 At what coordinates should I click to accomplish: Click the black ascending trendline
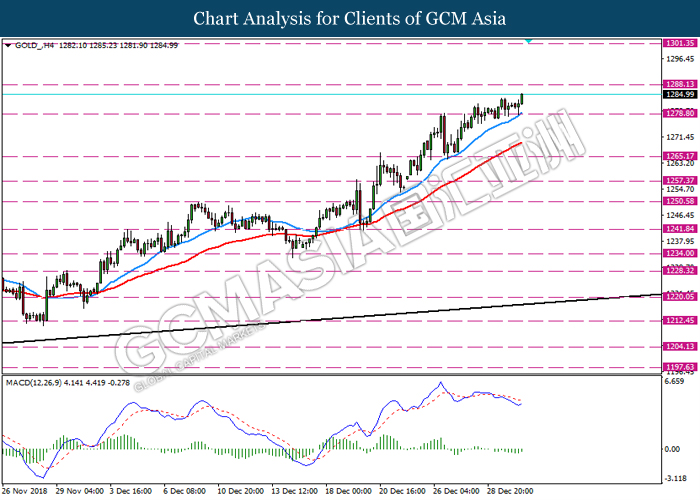(331, 319)
